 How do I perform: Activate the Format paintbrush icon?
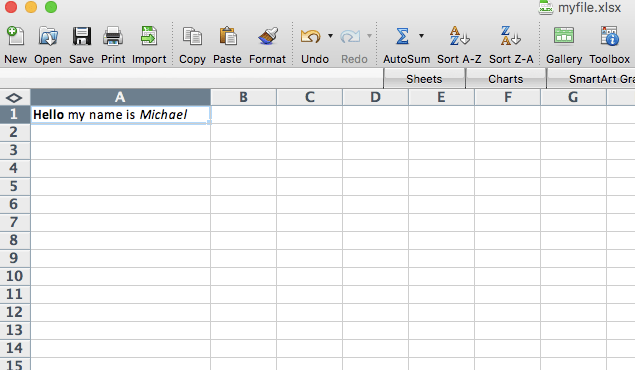268,36
